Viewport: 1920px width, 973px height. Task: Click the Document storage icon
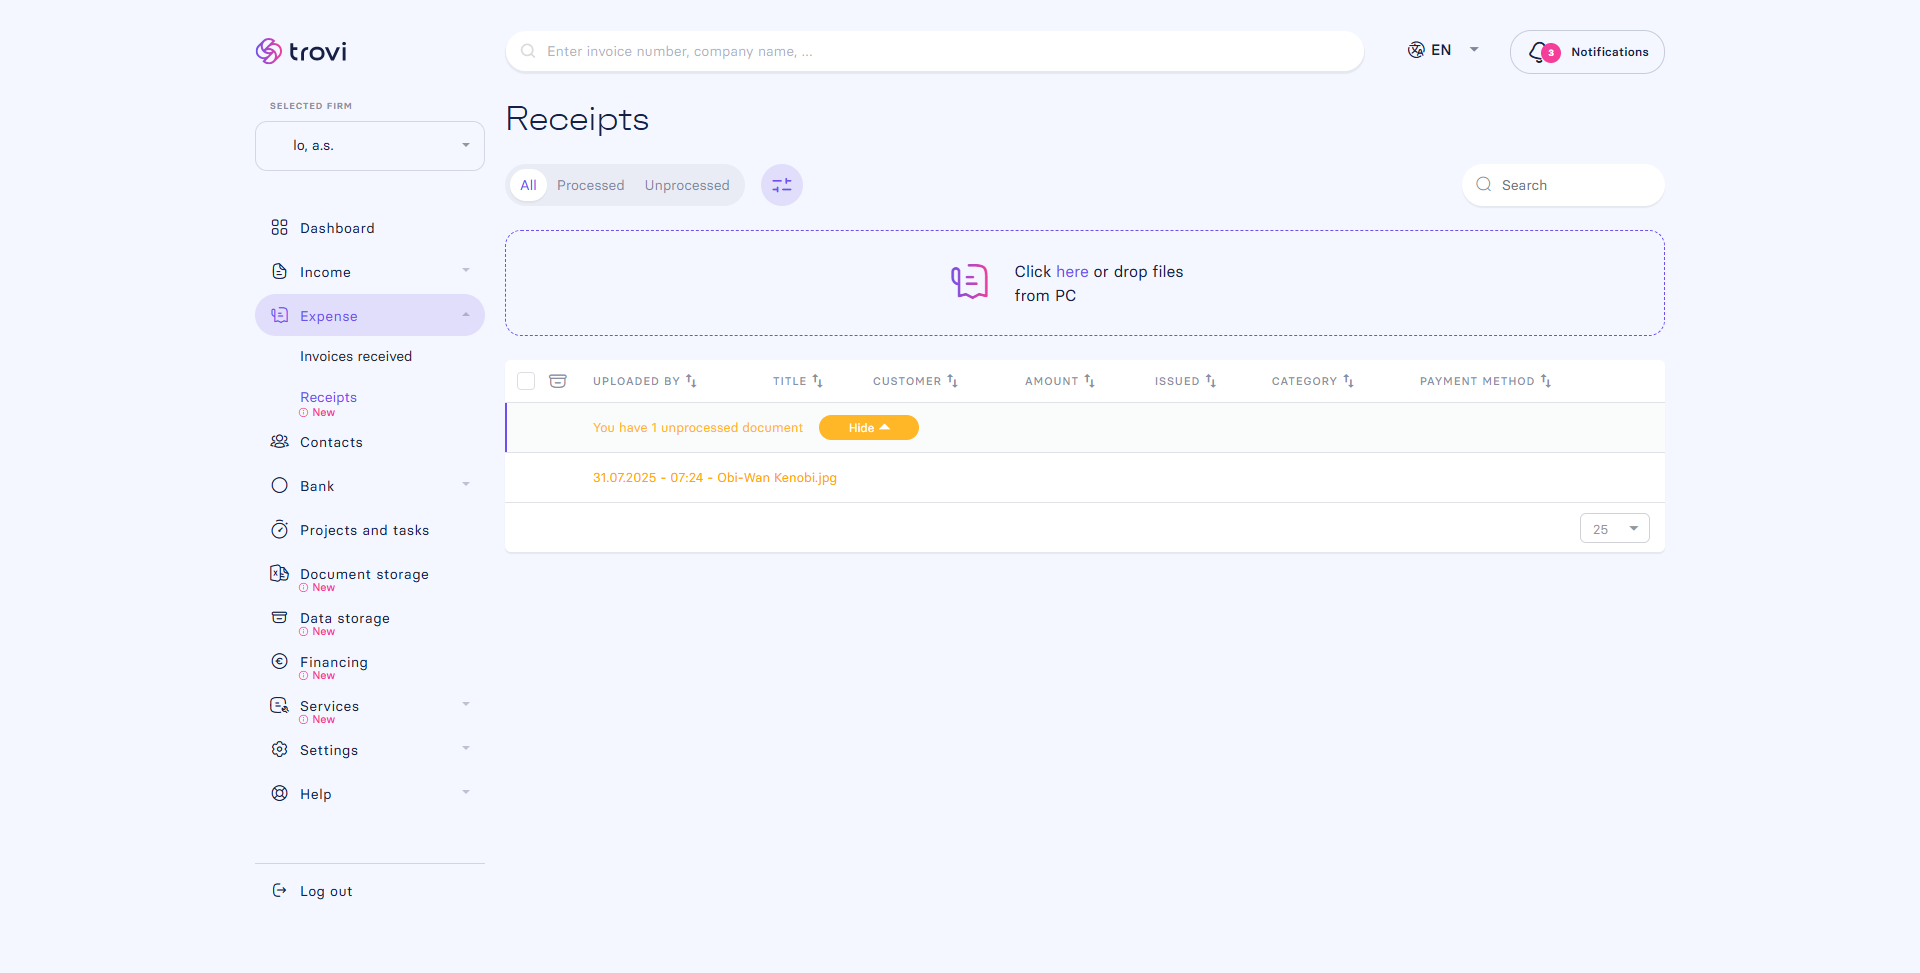[x=279, y=573]
